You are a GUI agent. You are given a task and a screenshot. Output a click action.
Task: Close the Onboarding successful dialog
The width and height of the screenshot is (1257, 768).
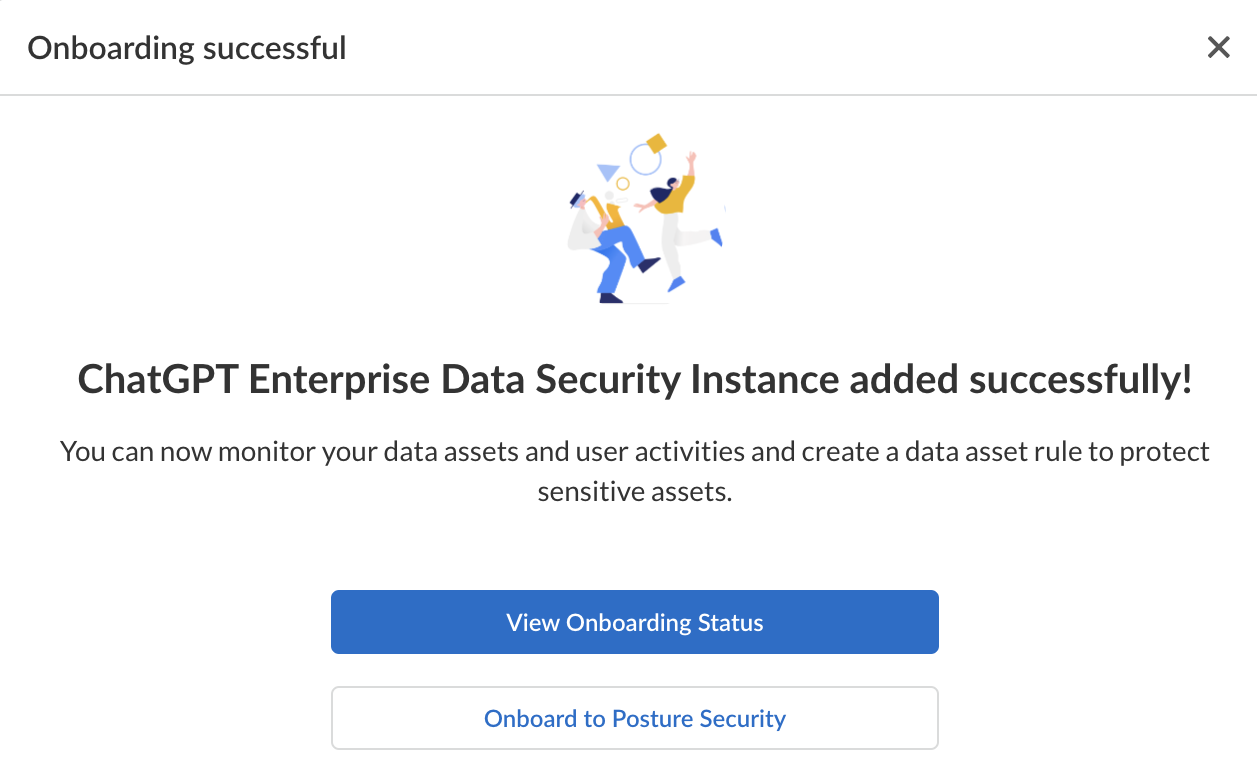1218,47
